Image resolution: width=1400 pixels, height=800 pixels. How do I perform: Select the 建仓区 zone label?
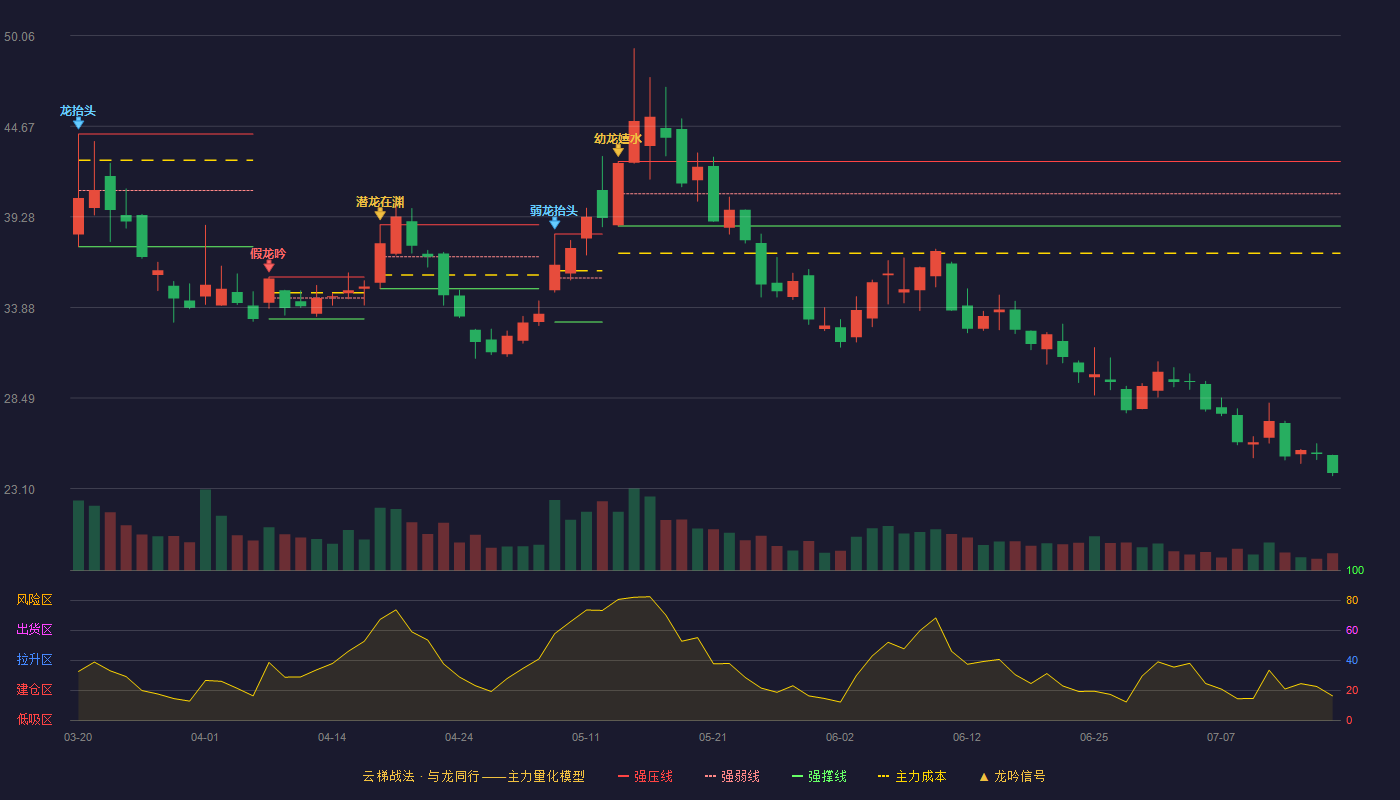click(34, 690)
